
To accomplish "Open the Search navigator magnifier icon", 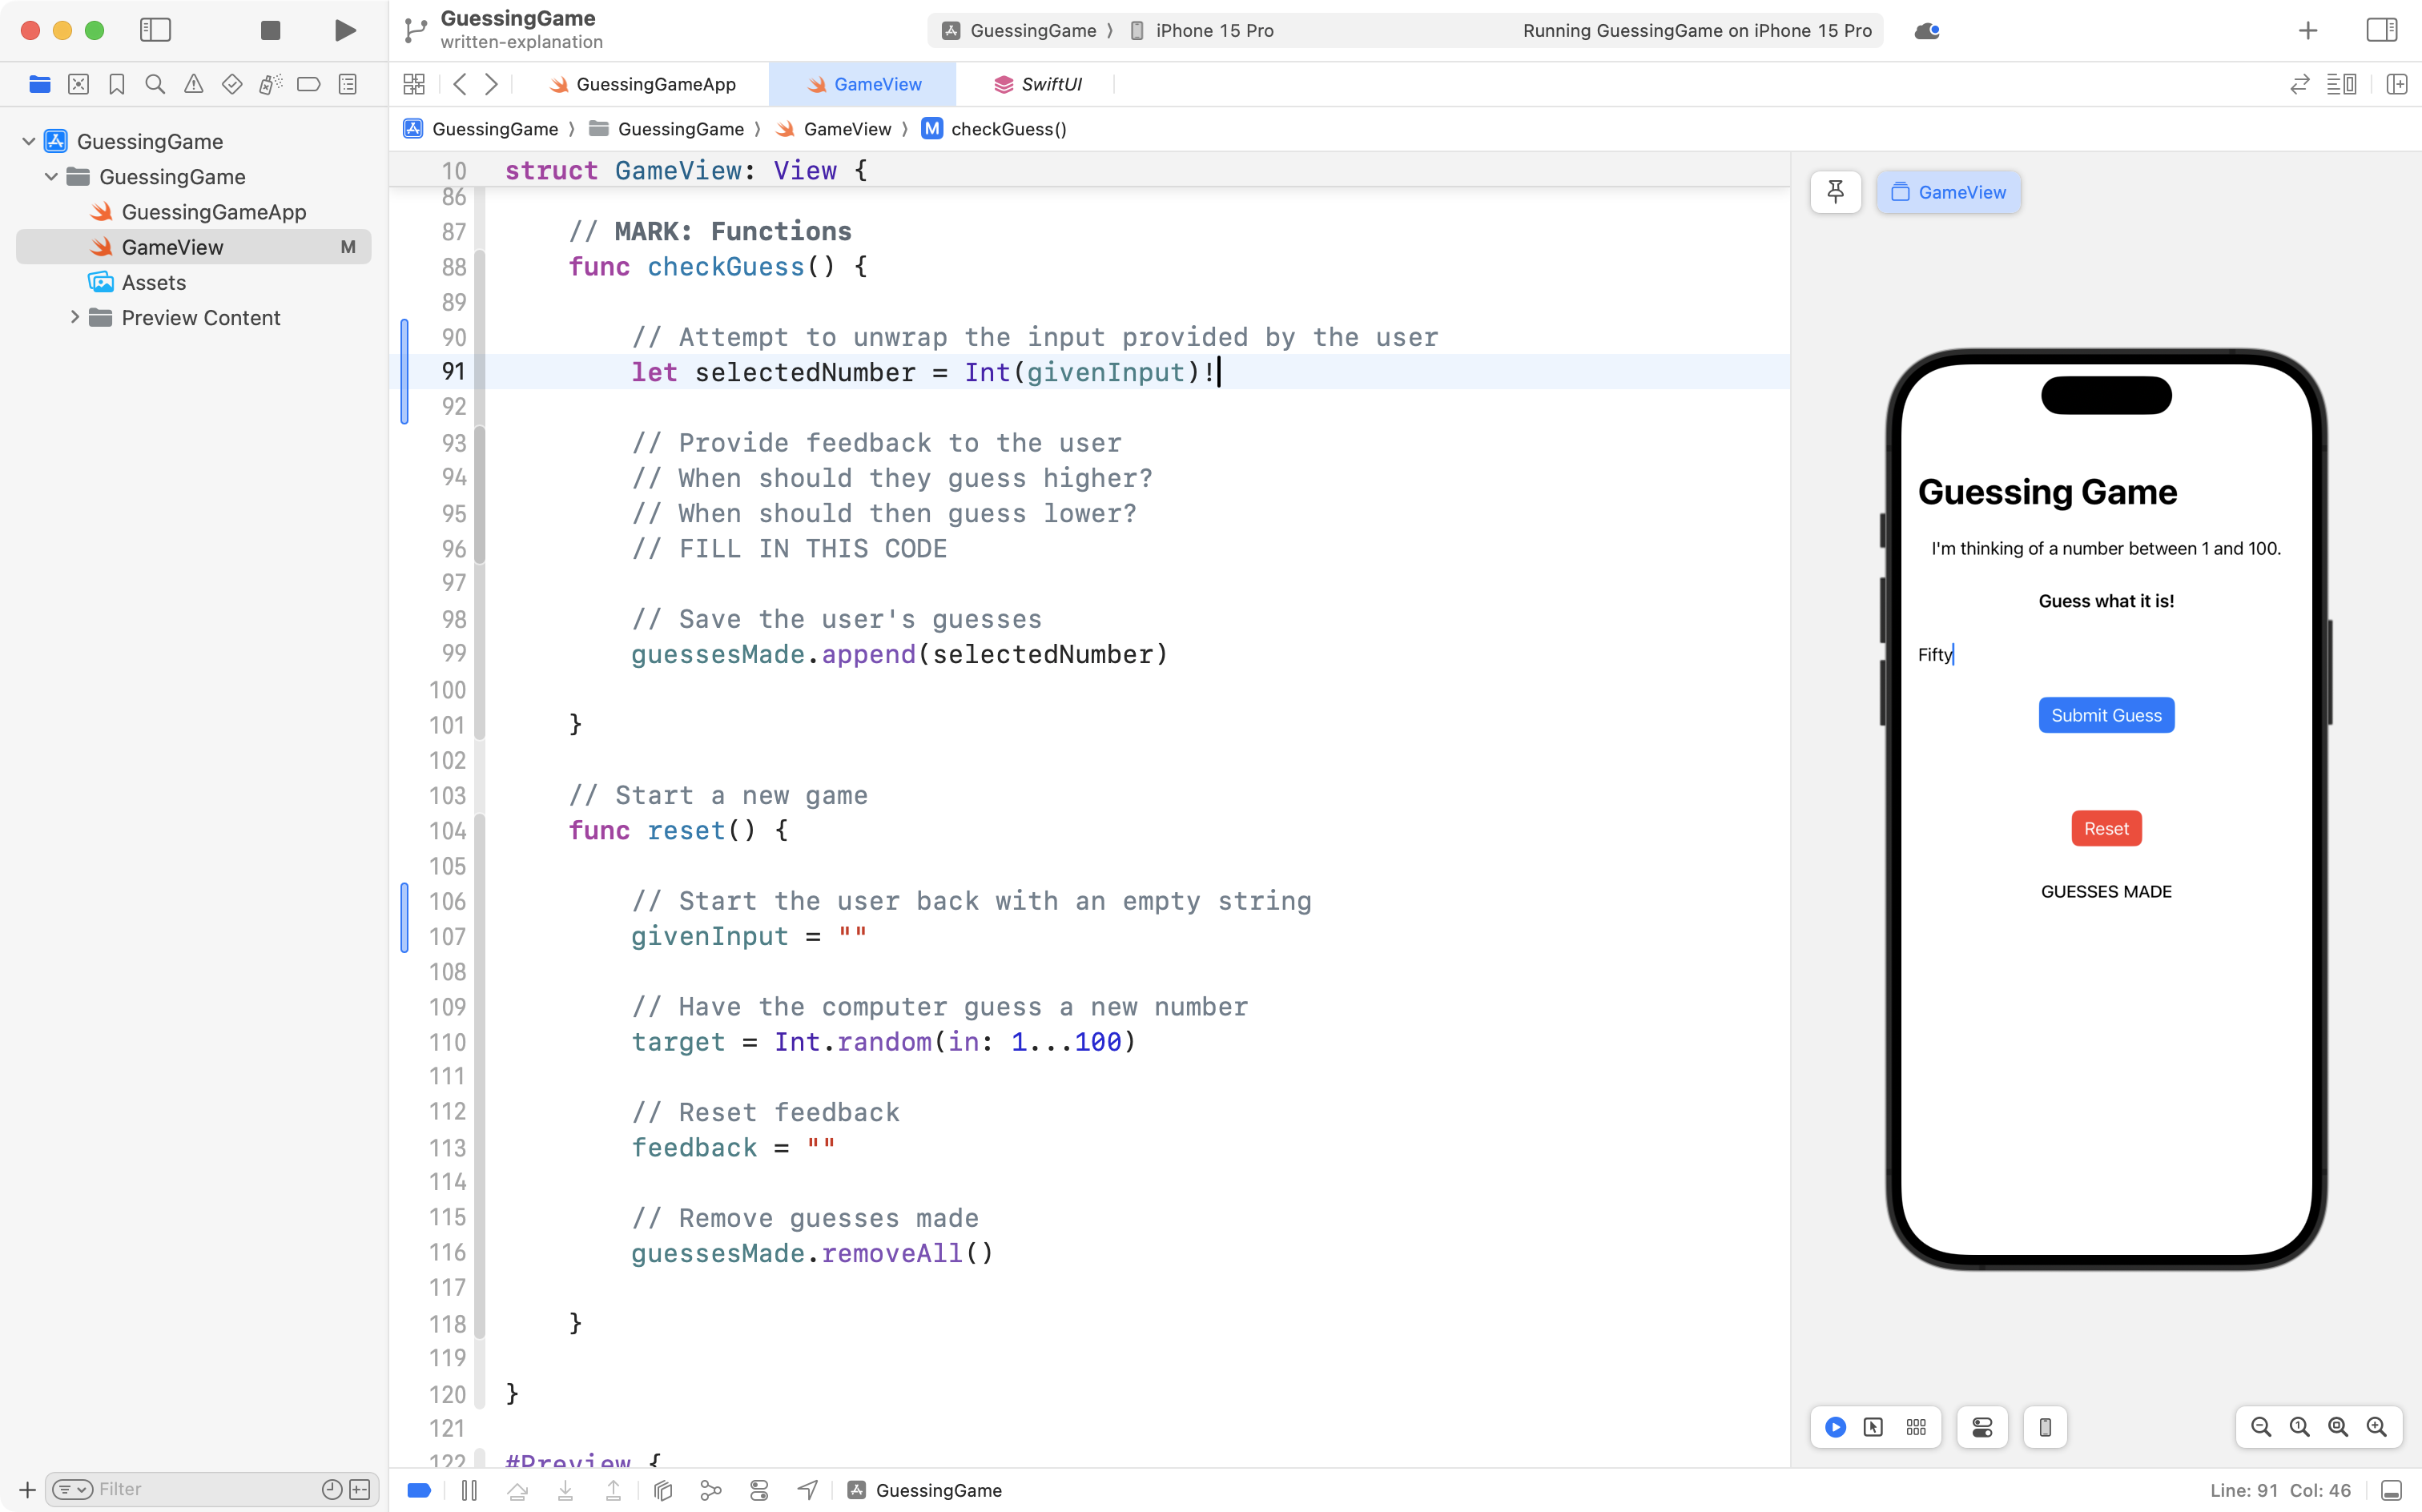I will [154, 84].
